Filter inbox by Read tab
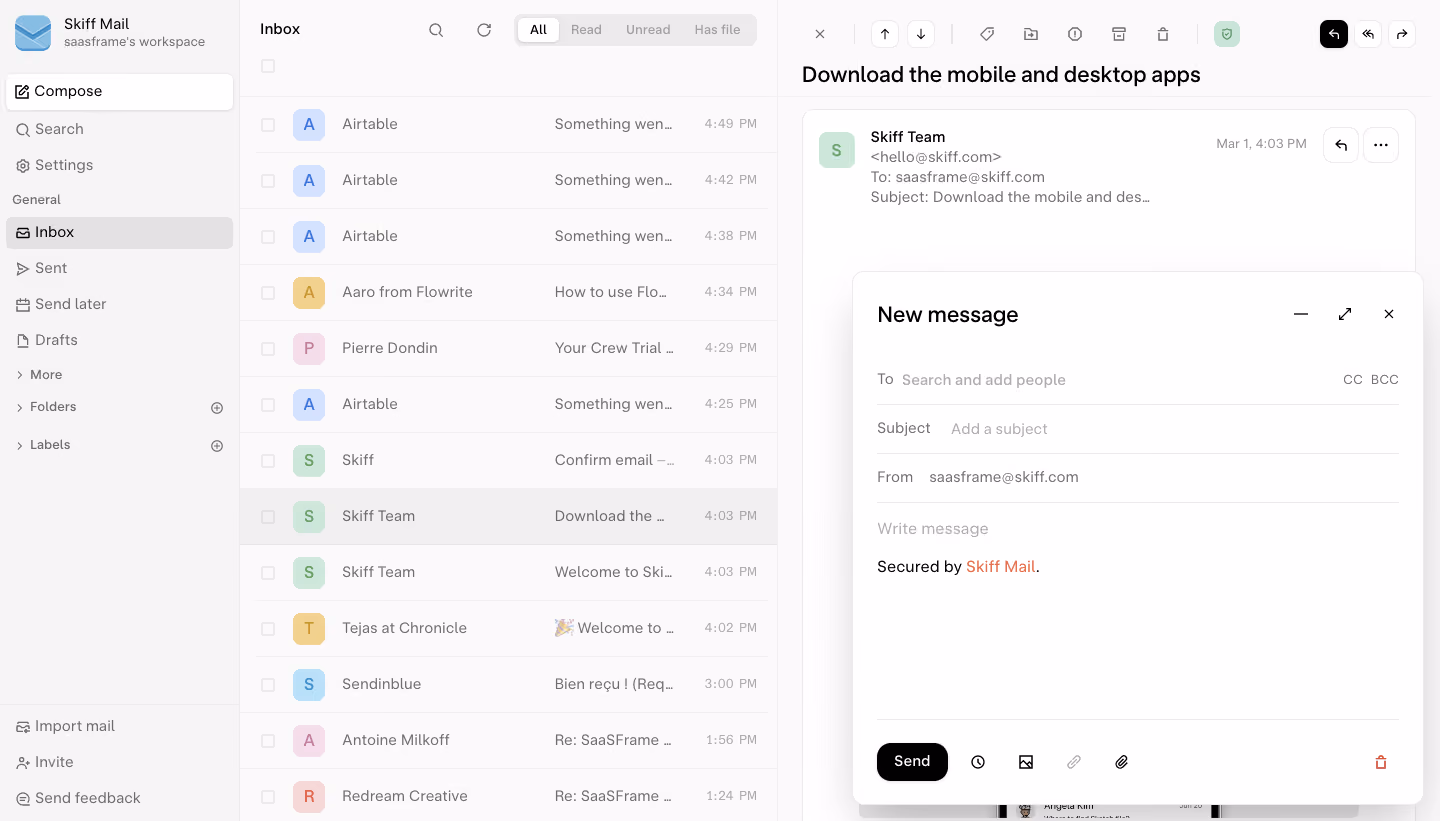Image resolution: width=1440 pixels, height=821 pixels. (586, 30)
